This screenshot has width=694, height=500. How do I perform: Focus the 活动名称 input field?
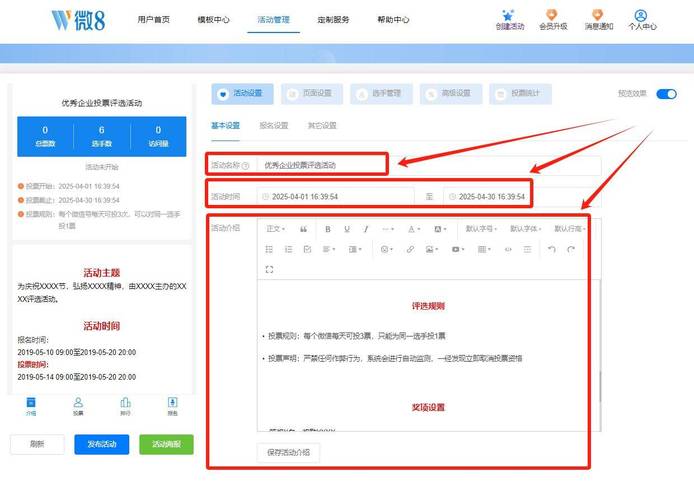[428, 165]
